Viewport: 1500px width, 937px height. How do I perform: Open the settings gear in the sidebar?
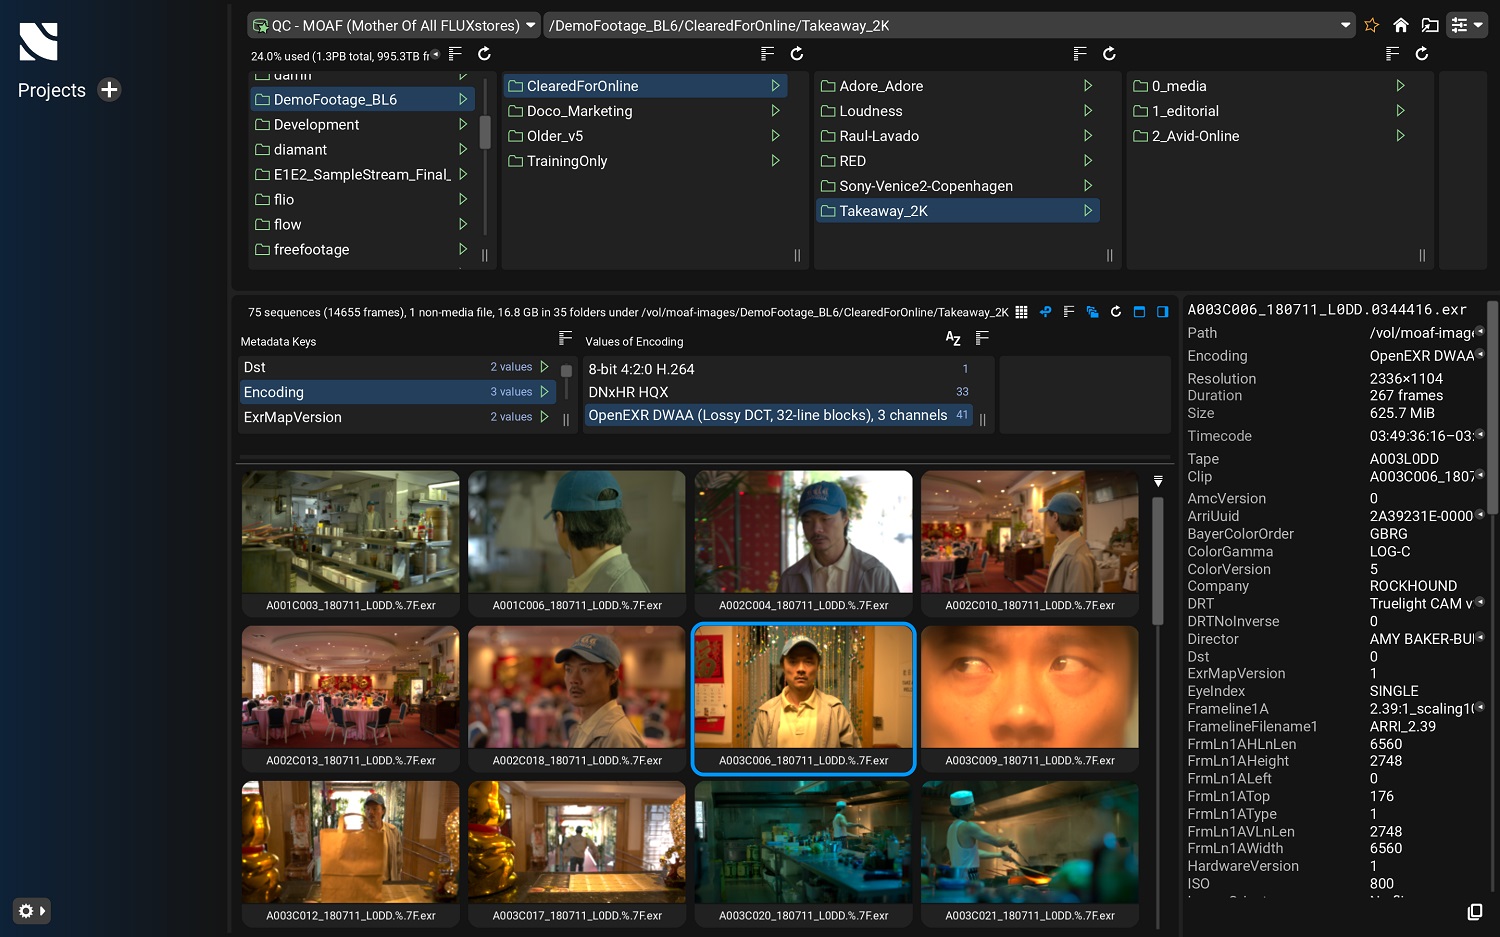click(32, 911)
